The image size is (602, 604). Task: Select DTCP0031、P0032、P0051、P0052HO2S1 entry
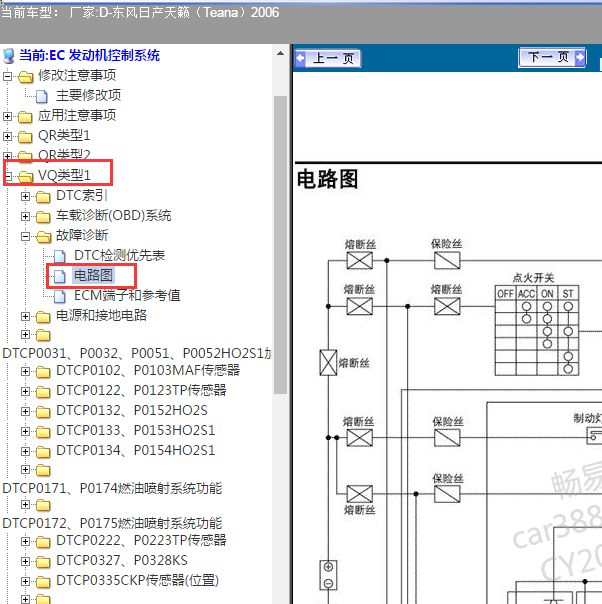click(137, 353)
